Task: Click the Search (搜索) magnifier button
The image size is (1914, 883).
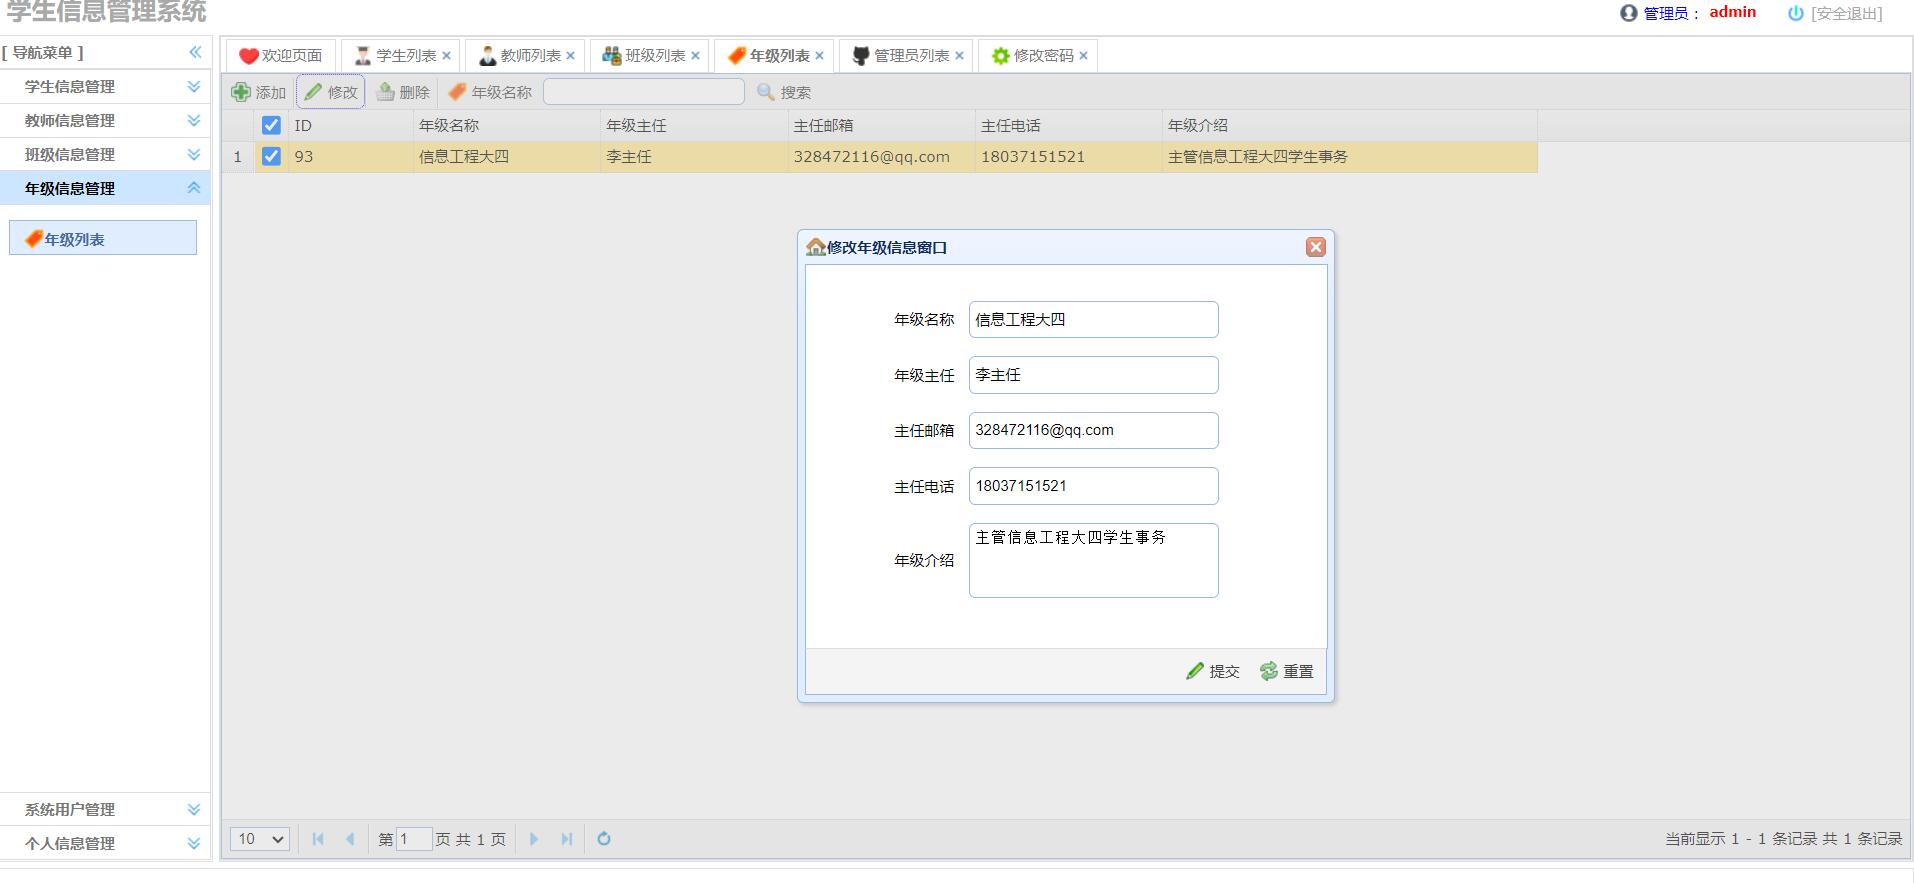Action: click(784, 92)
